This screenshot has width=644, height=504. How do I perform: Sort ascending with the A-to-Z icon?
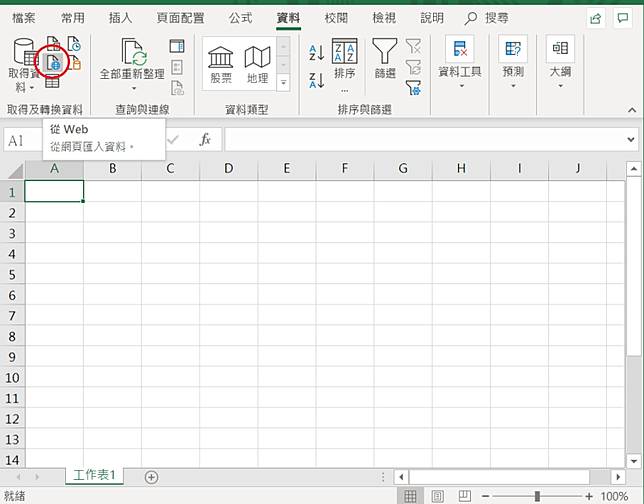(x=316, y=53)
